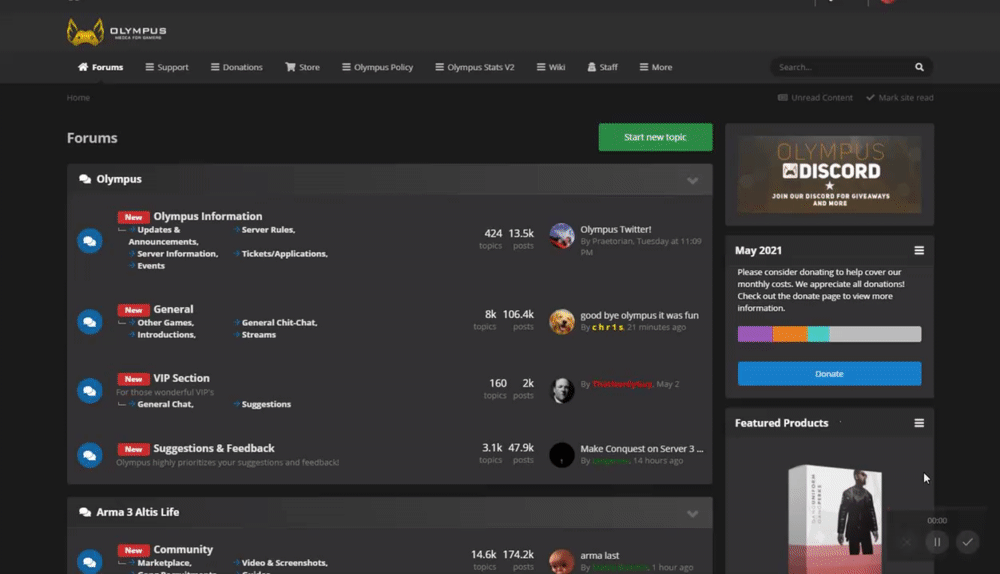Open Server Information subforum

tap(177, 254)
